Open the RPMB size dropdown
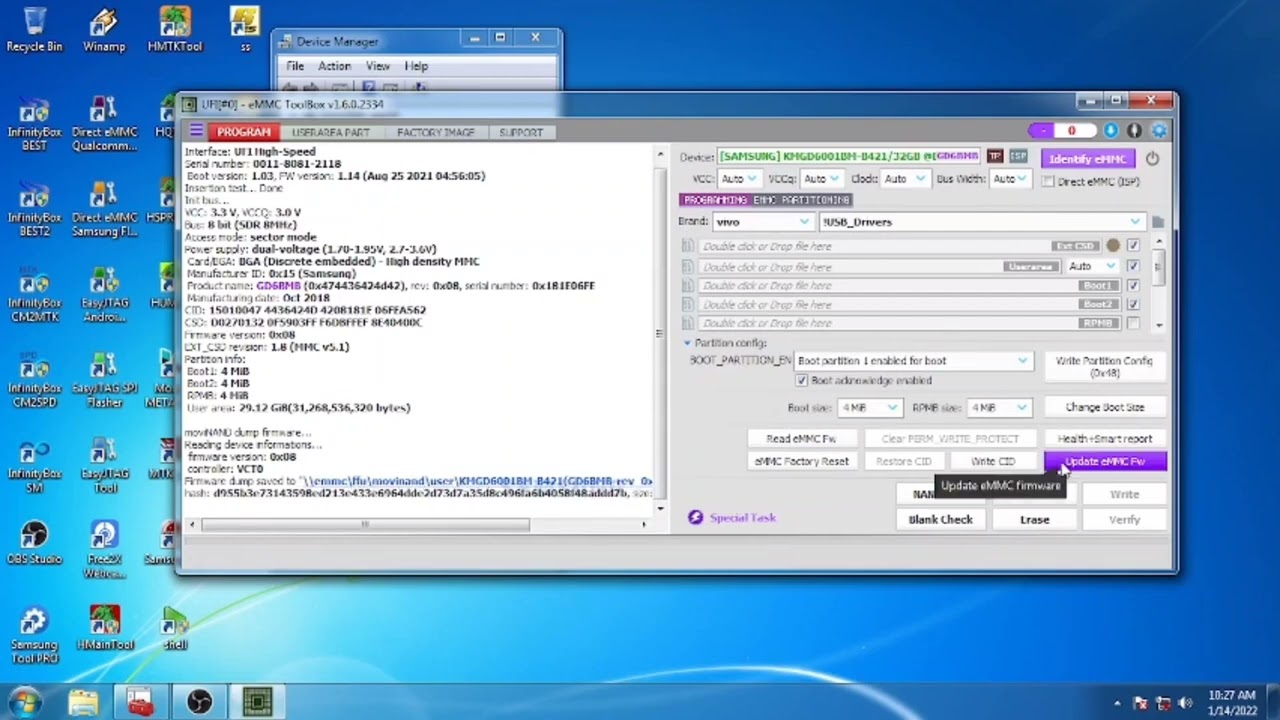 point(1000,408)
